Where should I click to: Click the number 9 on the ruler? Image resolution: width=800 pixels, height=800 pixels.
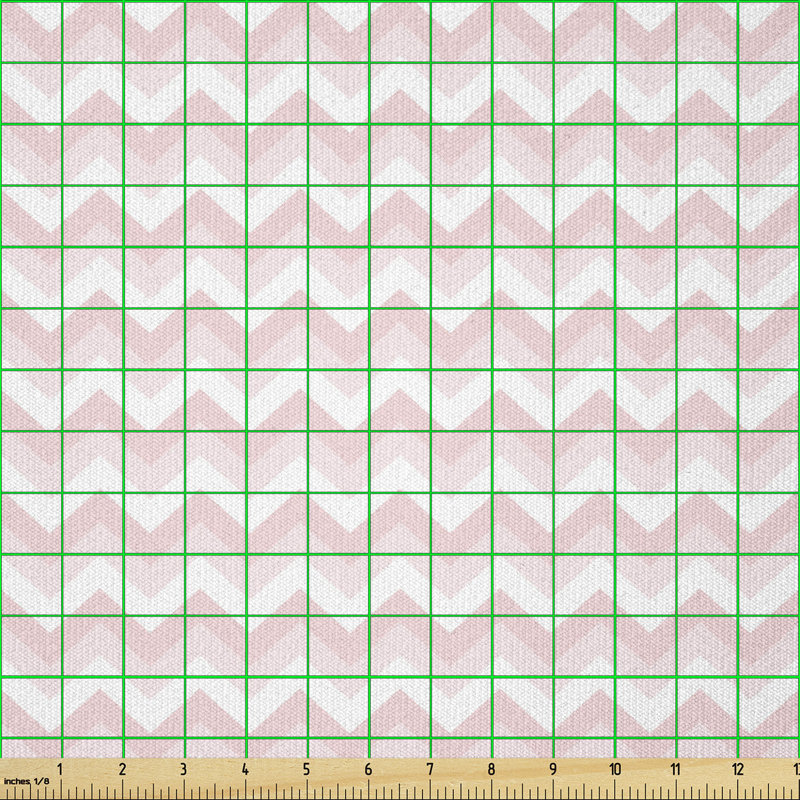pos(553,769)
